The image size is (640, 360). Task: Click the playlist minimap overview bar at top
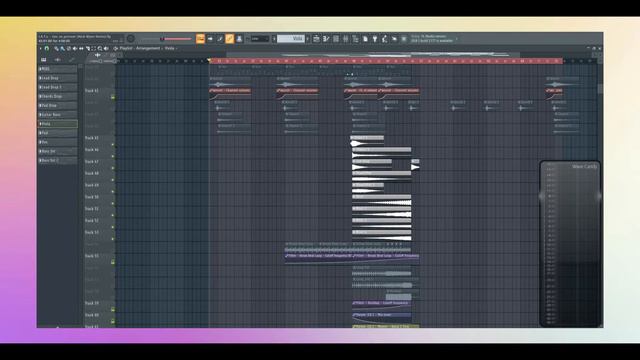pyautogui.click(x=373, y=54)
